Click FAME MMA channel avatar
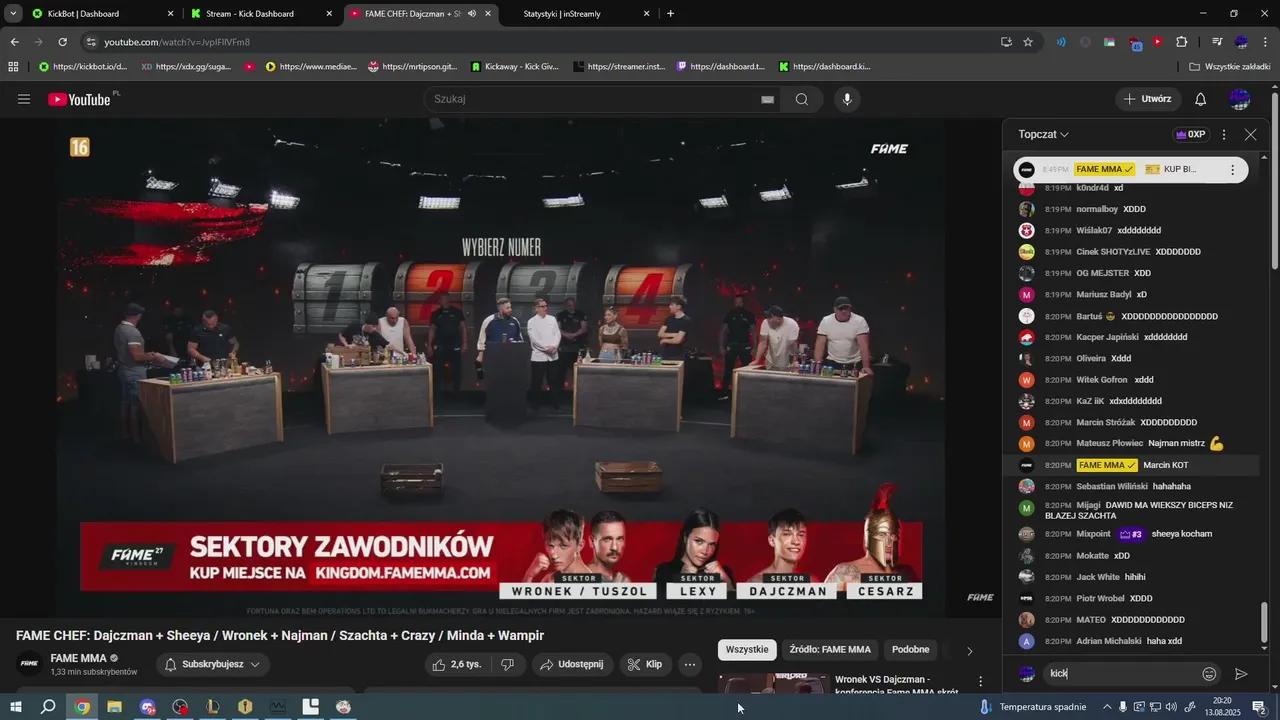The width and height of the screenshot is (1280, 720). coord(30,664)
